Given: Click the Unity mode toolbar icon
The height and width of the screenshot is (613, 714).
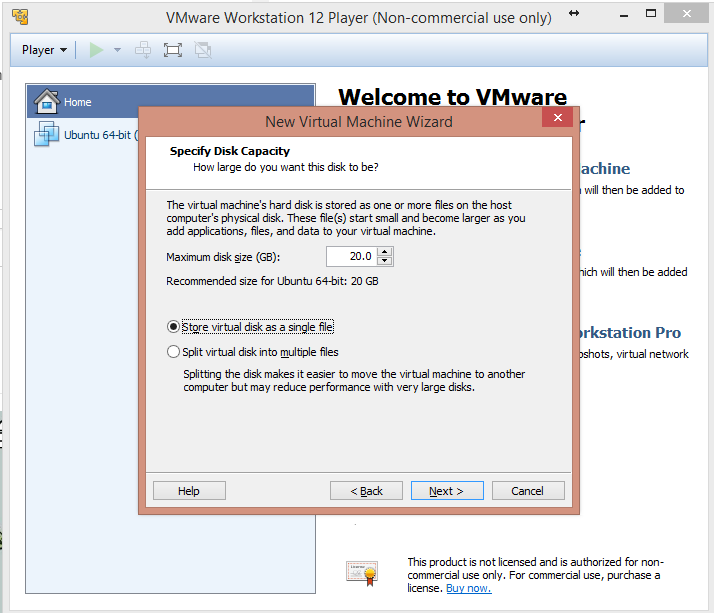Looking at the screenshot, I should click(203, 50).
